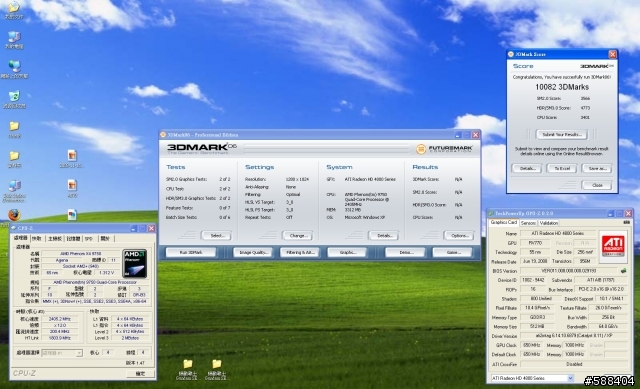Switch to the last (關於) tab in CPU-Z
The image size is (640, 389).
click(105, 238)
